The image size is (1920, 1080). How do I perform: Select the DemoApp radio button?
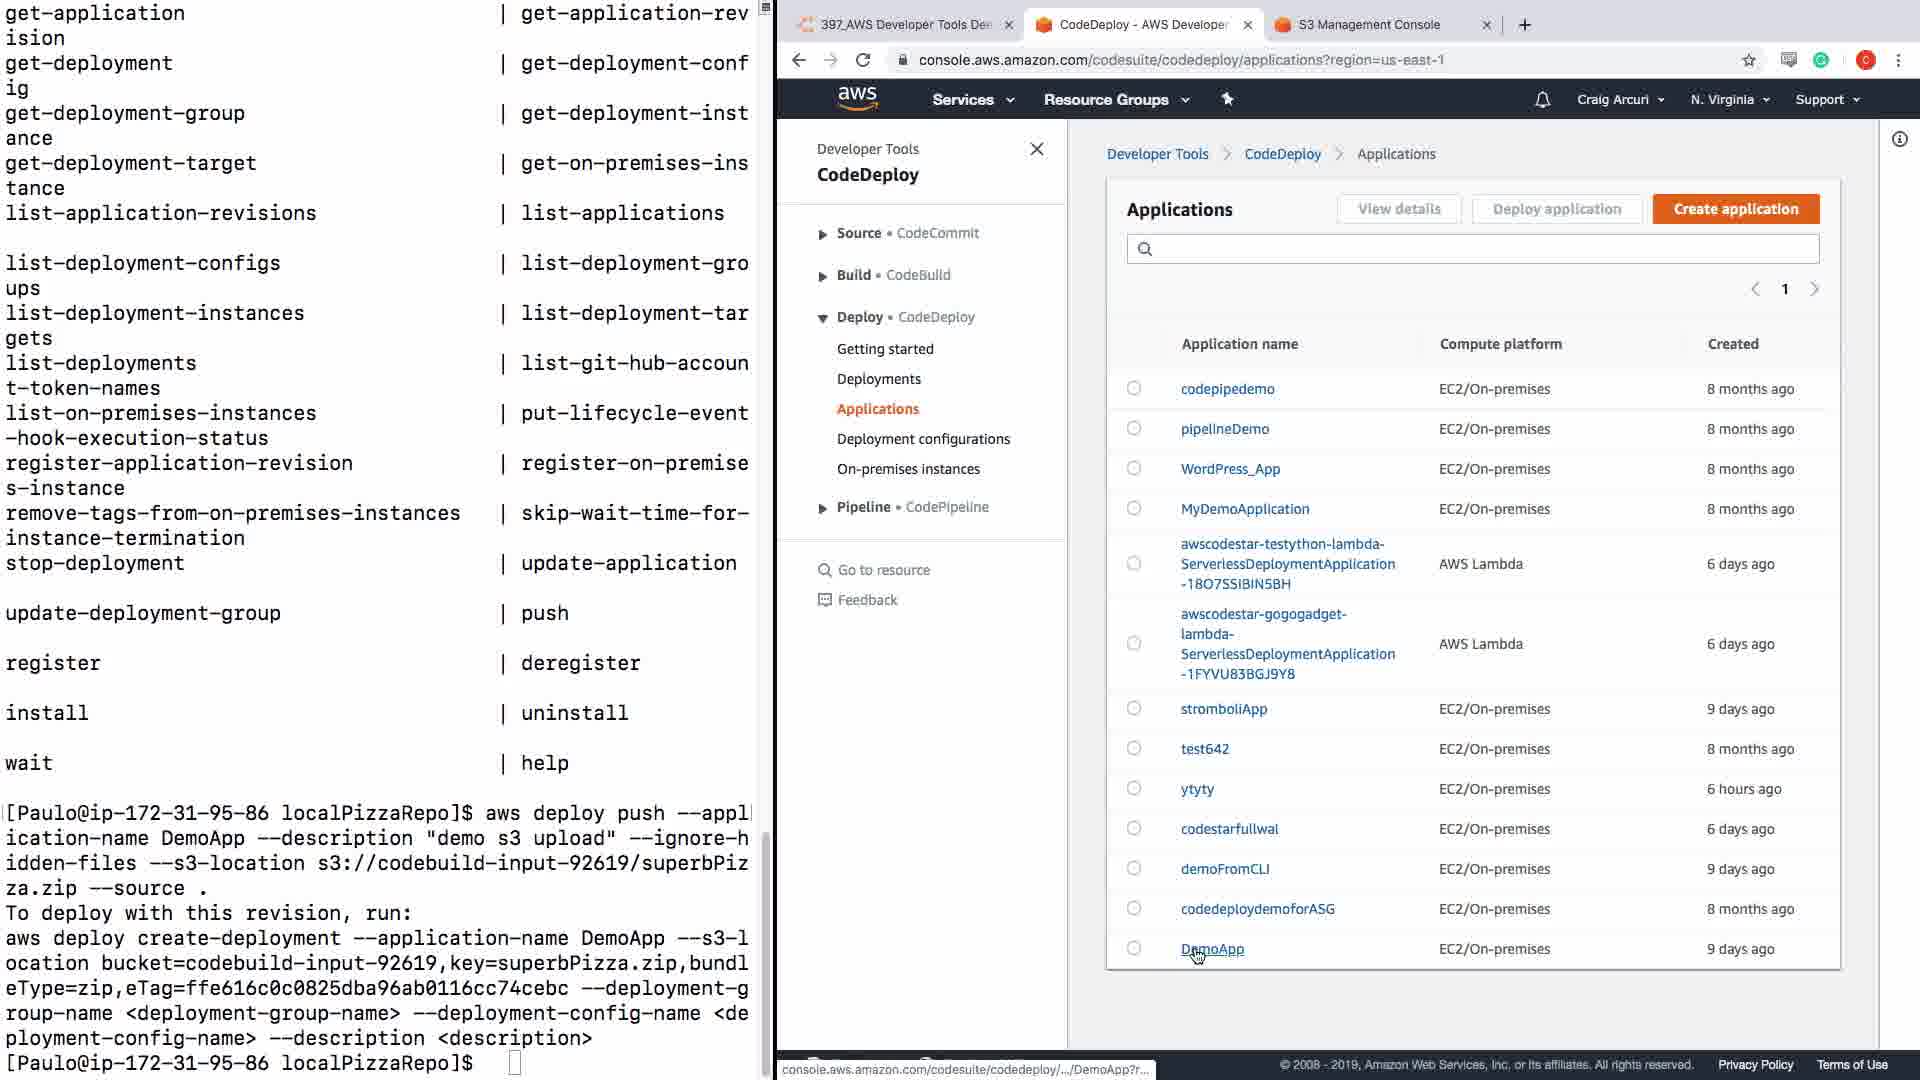point(1133,948)
